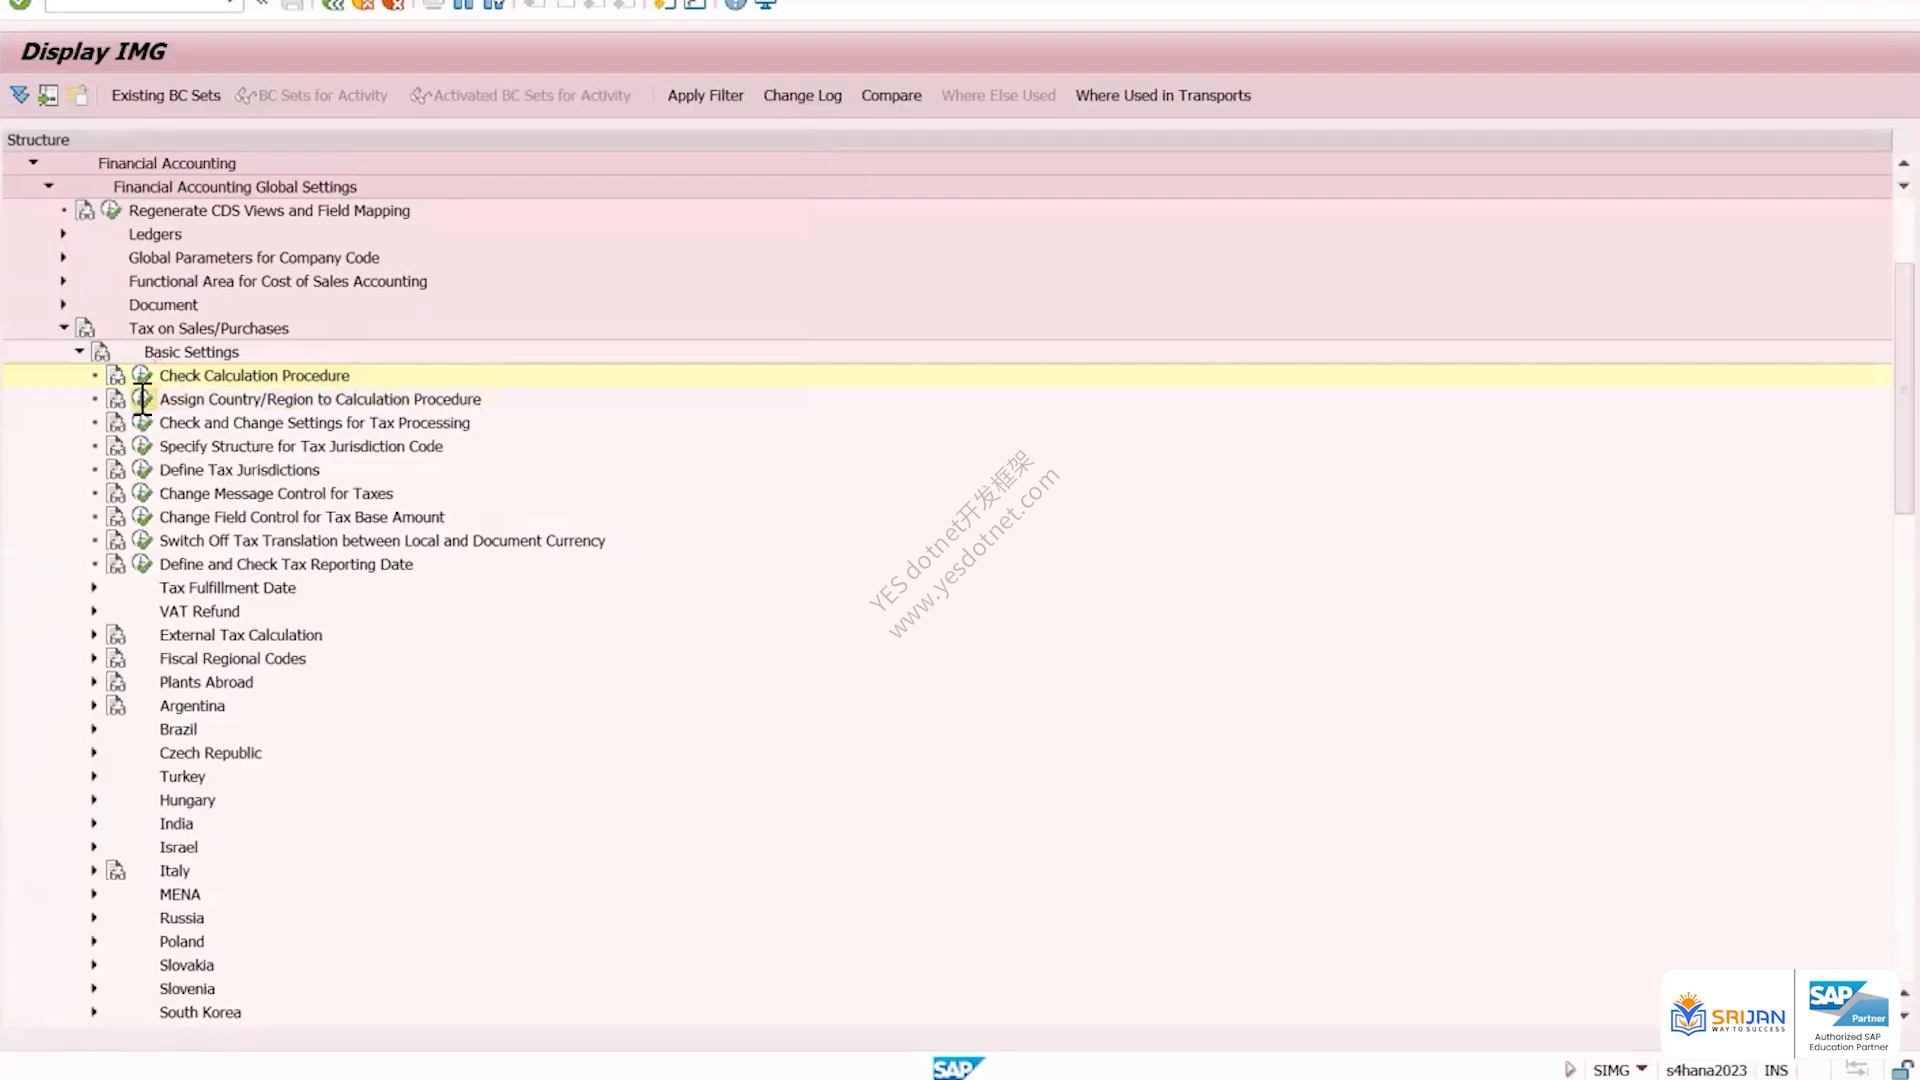Execute the Regenerate CDS Views and Field Mapping icon
1920x1080 pixels.
(111, 211)
